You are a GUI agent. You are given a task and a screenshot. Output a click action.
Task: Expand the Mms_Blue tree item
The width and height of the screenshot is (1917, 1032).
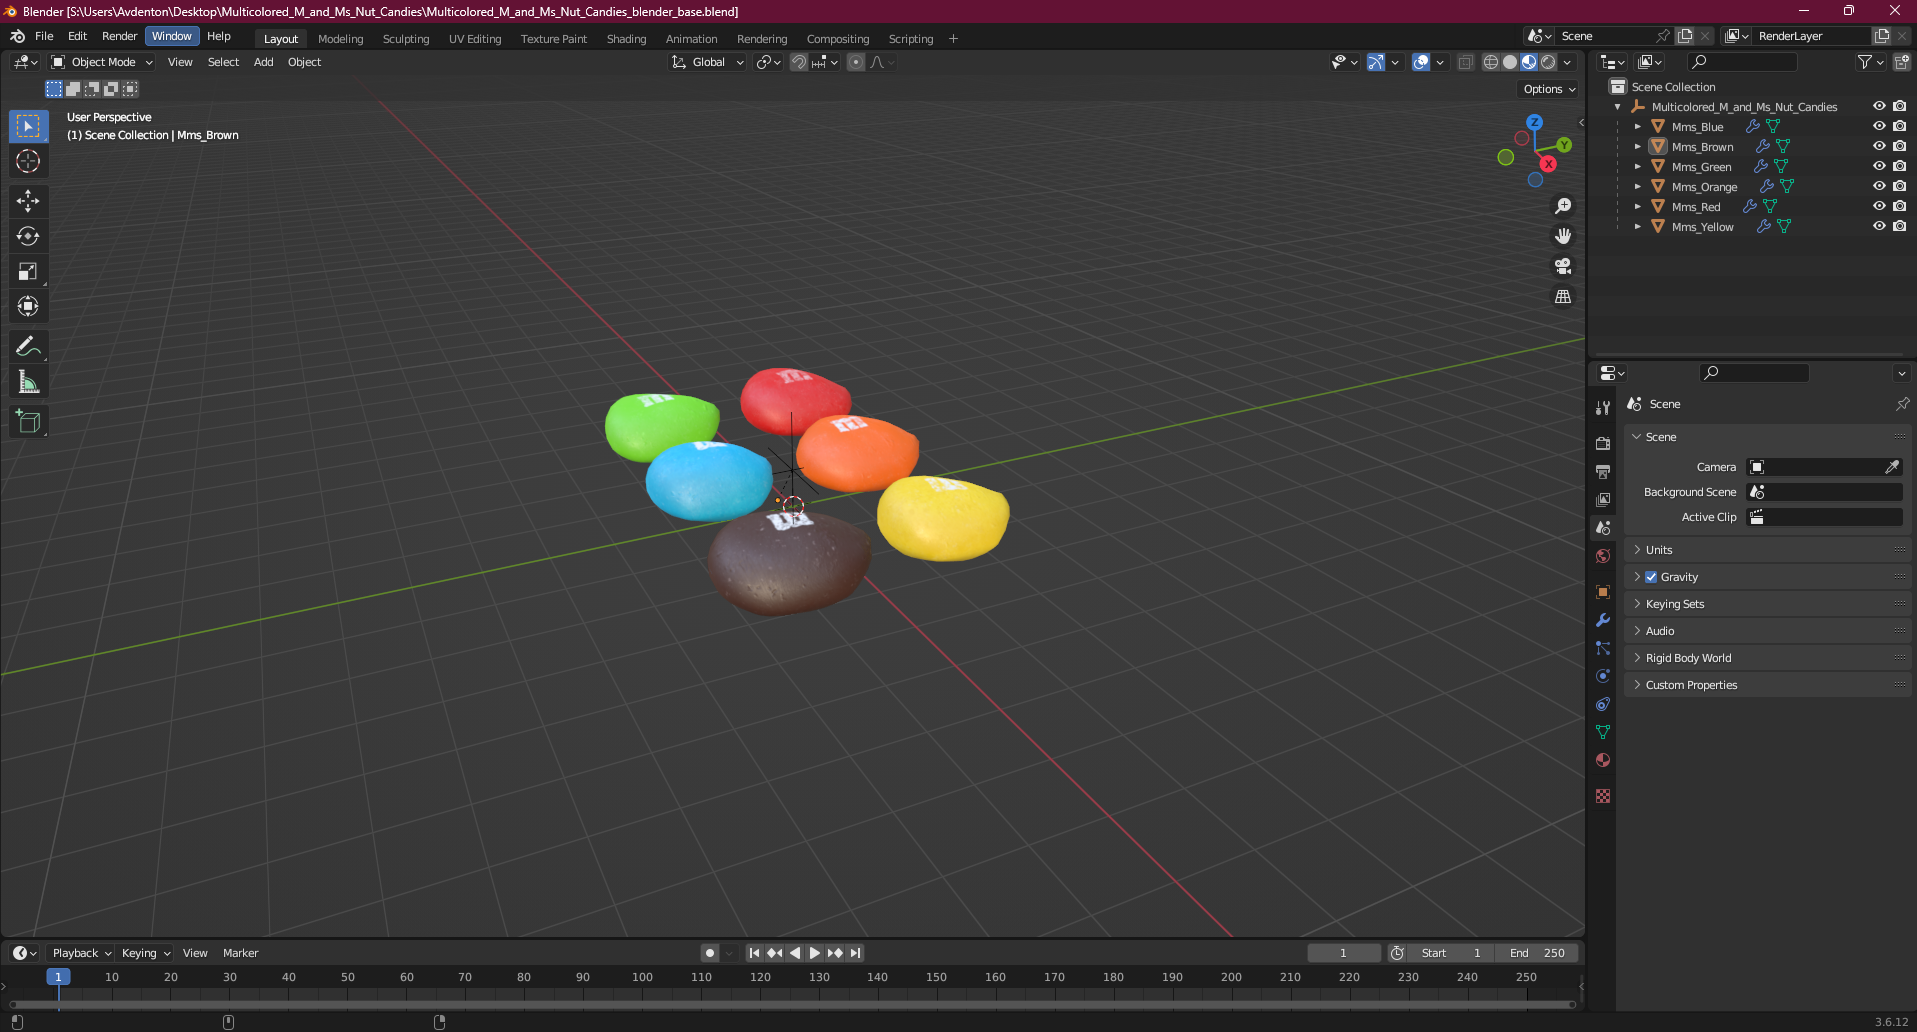1637,127
